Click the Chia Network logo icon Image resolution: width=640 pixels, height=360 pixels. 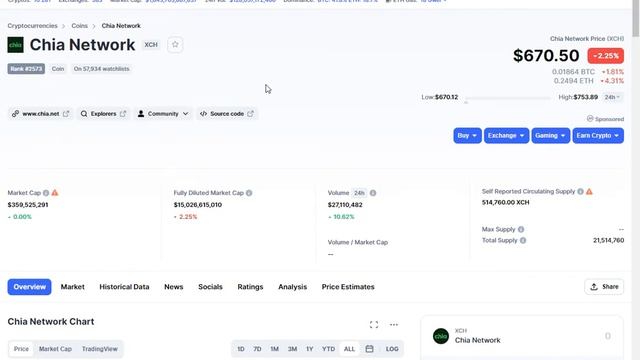[16, 45]
